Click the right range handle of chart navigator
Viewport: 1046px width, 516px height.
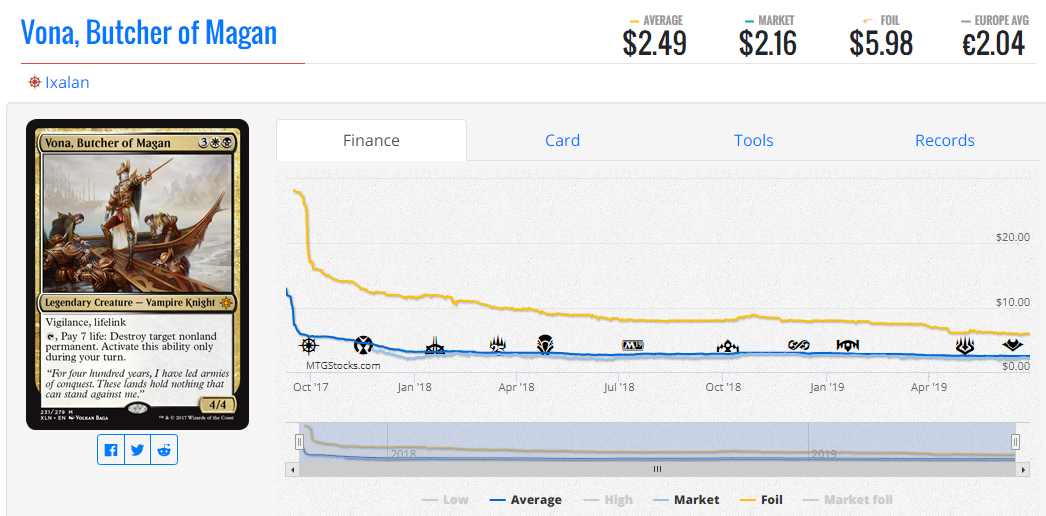click(1015, 441)
